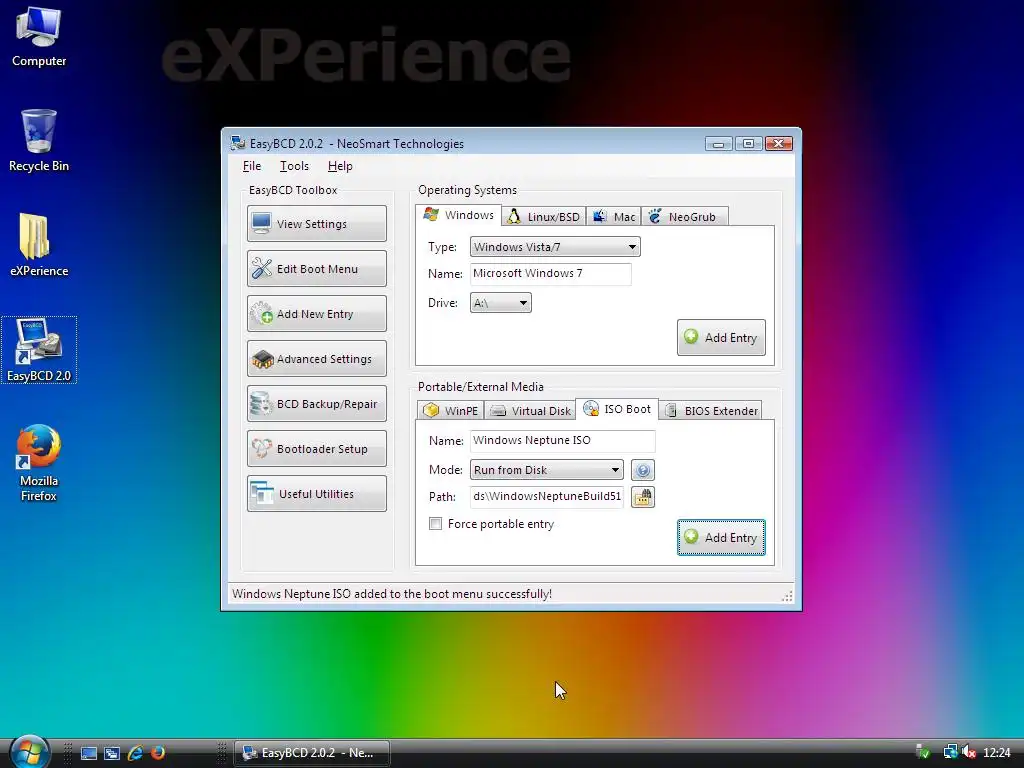
Task: Click the Windows Start orb
Action: [29, 751]
